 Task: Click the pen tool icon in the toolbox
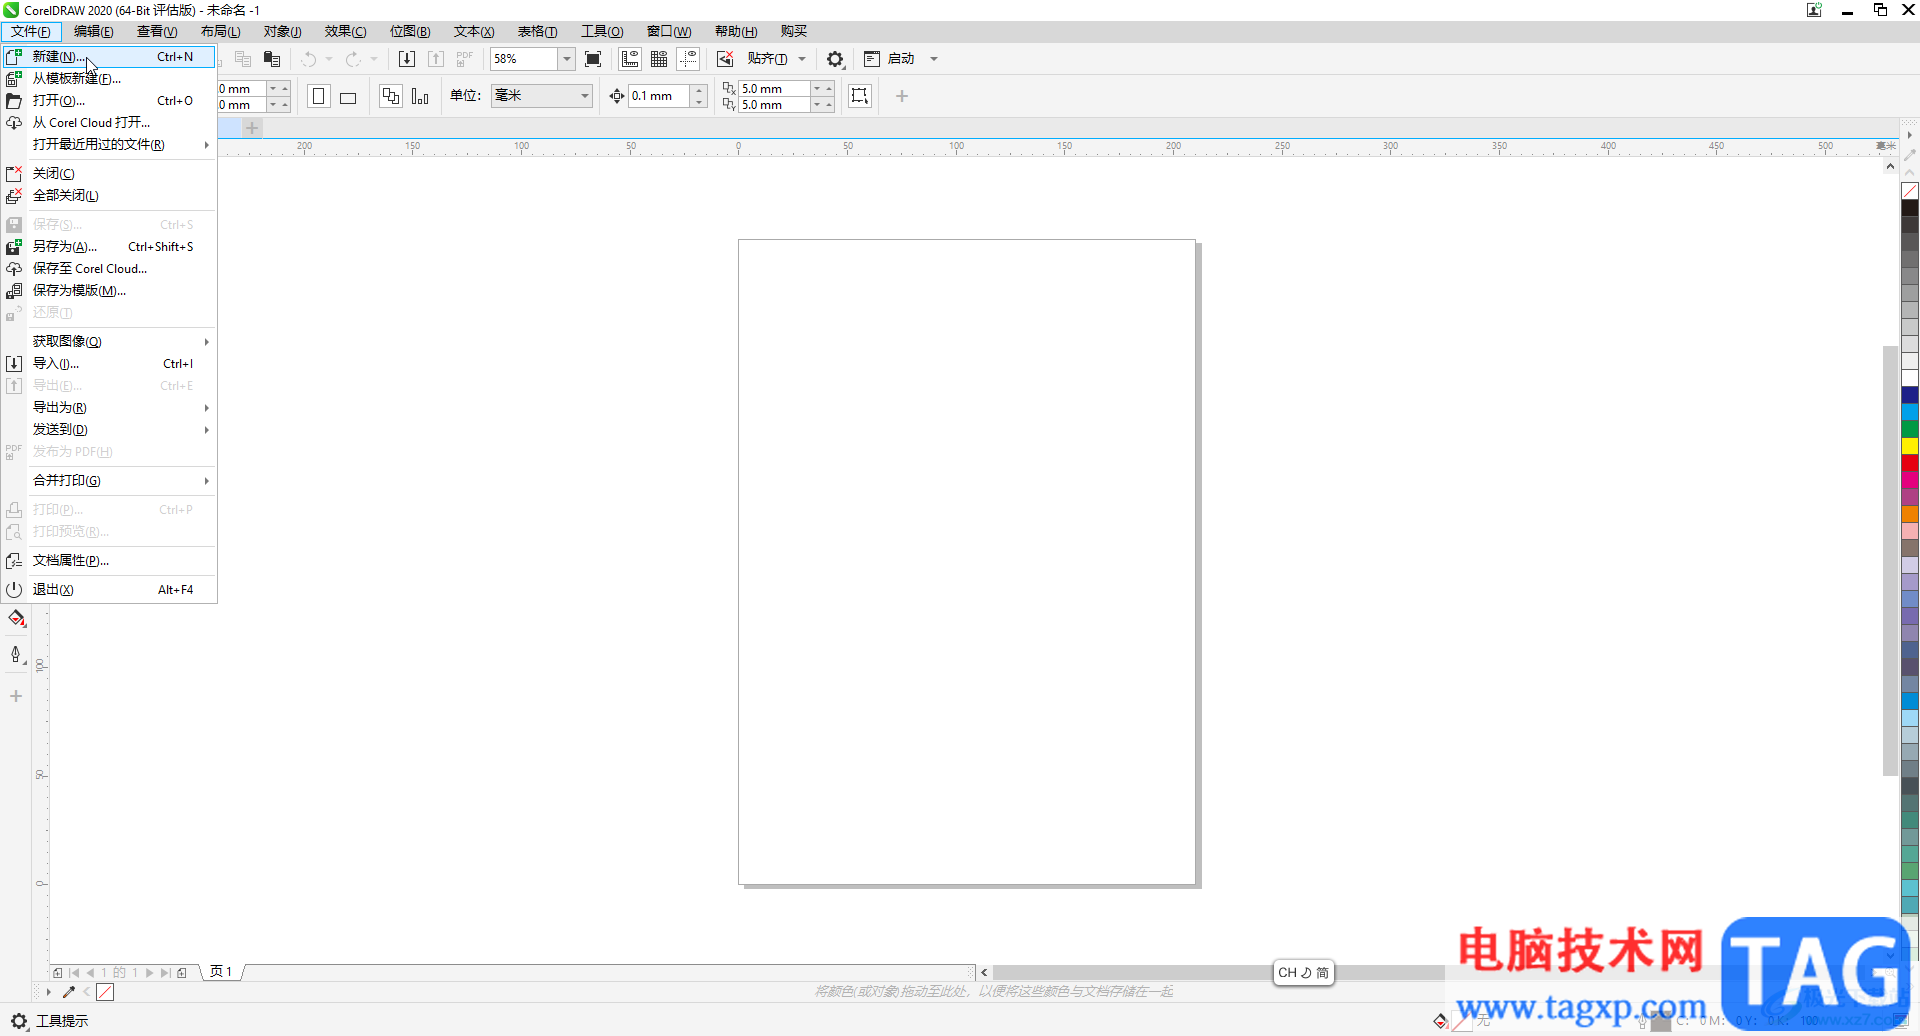click(x=16, y=655)
